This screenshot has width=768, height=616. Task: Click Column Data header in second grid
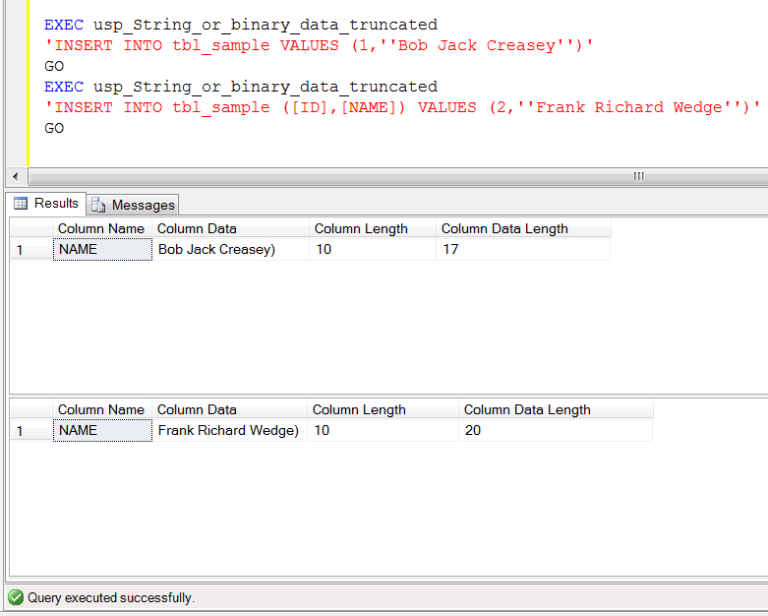[230, 410]
